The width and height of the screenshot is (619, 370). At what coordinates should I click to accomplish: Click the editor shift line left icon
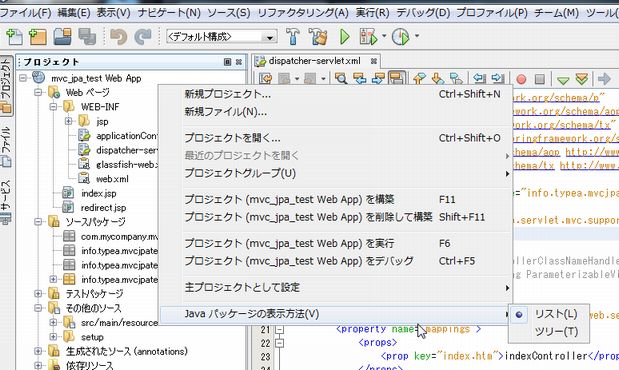point(479,78)
